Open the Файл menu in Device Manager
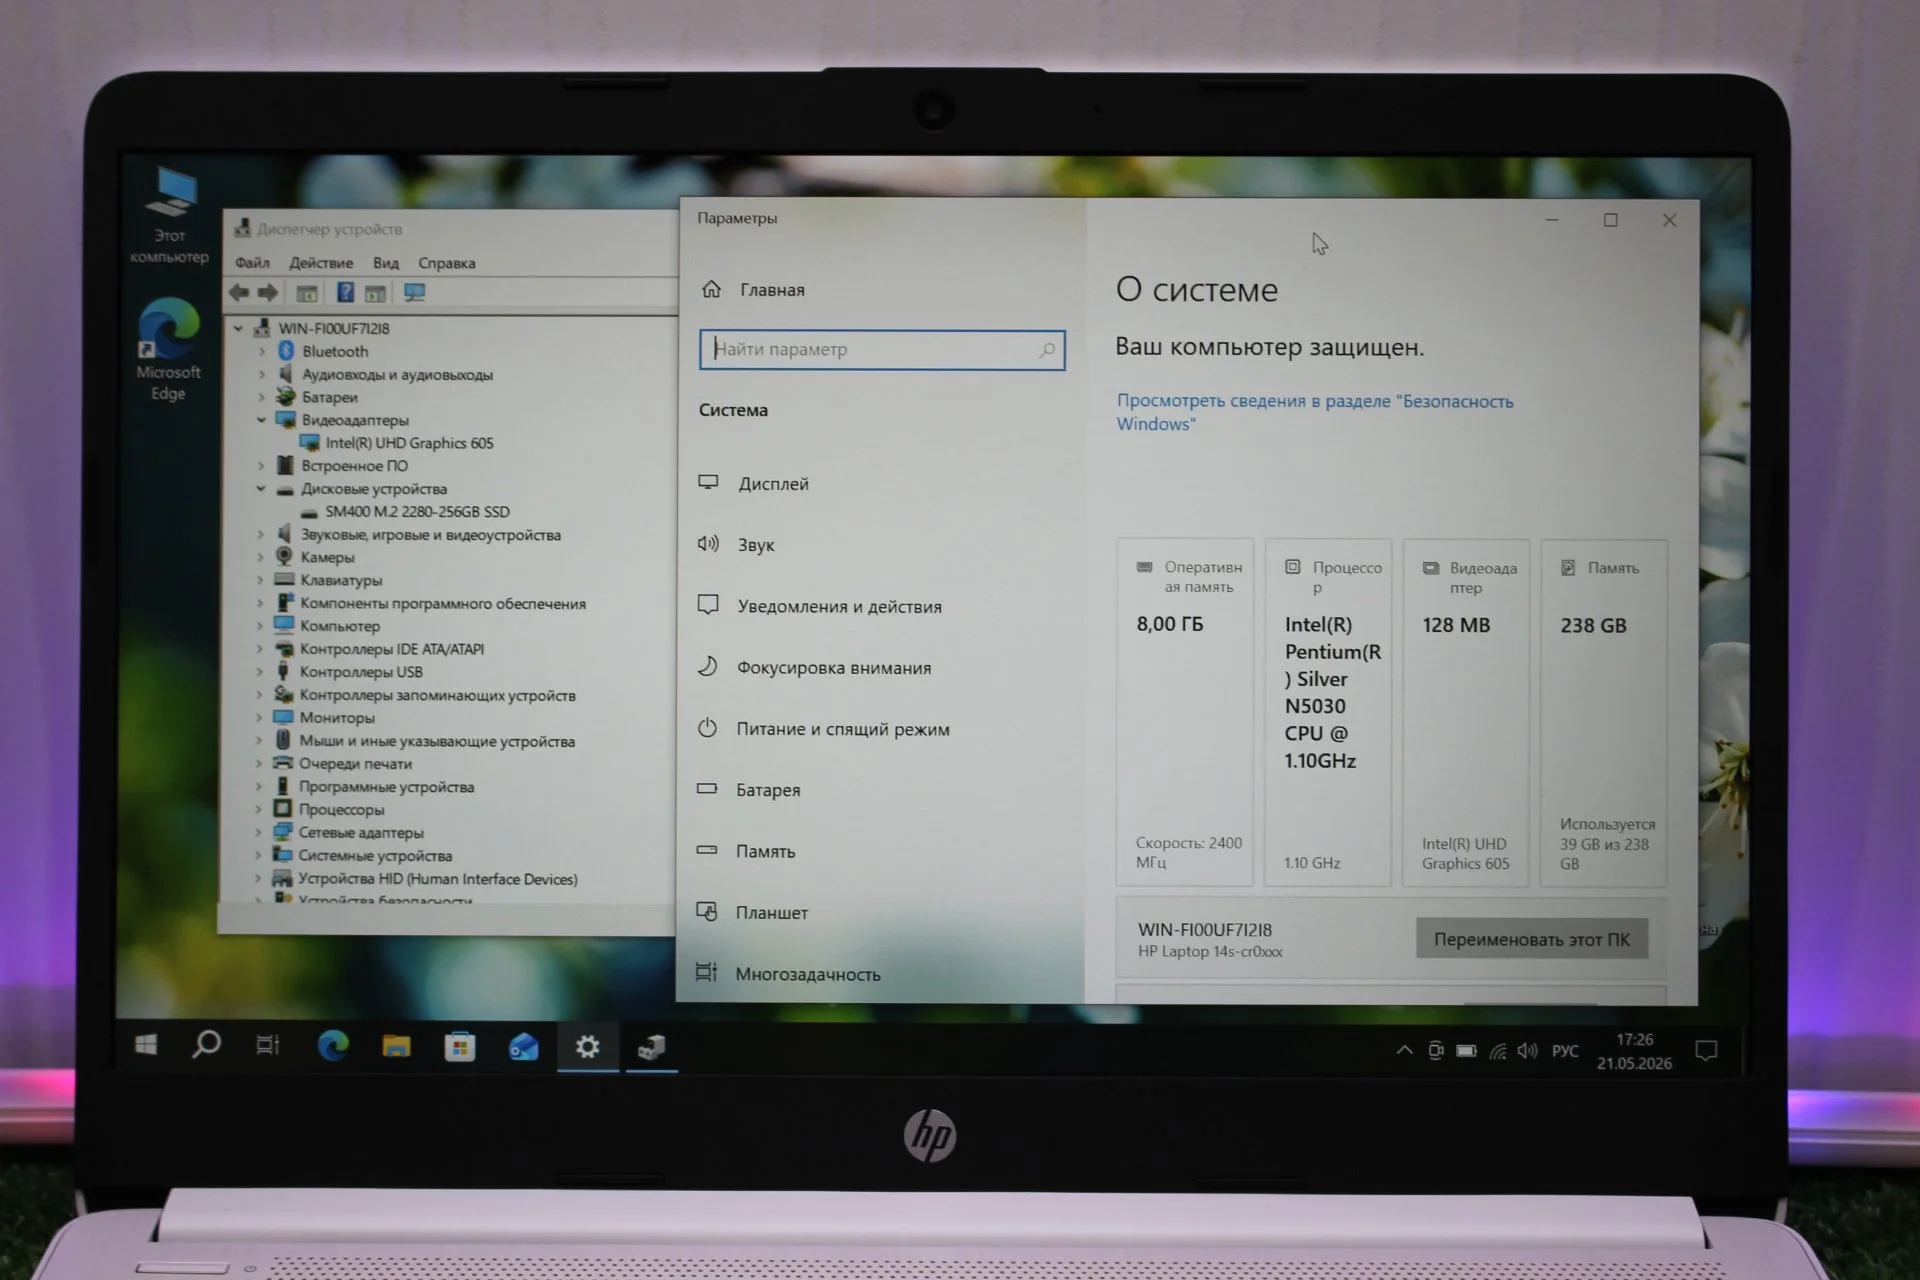 click(x=252, y=263)
